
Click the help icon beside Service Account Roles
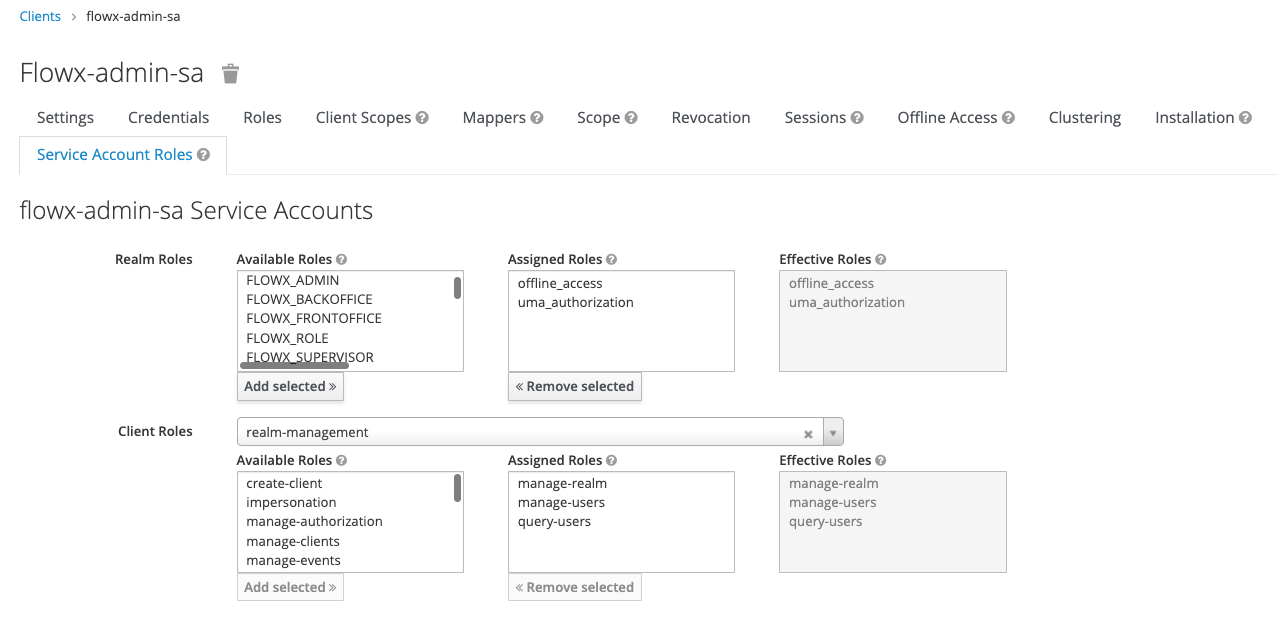[x=203, y=155]
